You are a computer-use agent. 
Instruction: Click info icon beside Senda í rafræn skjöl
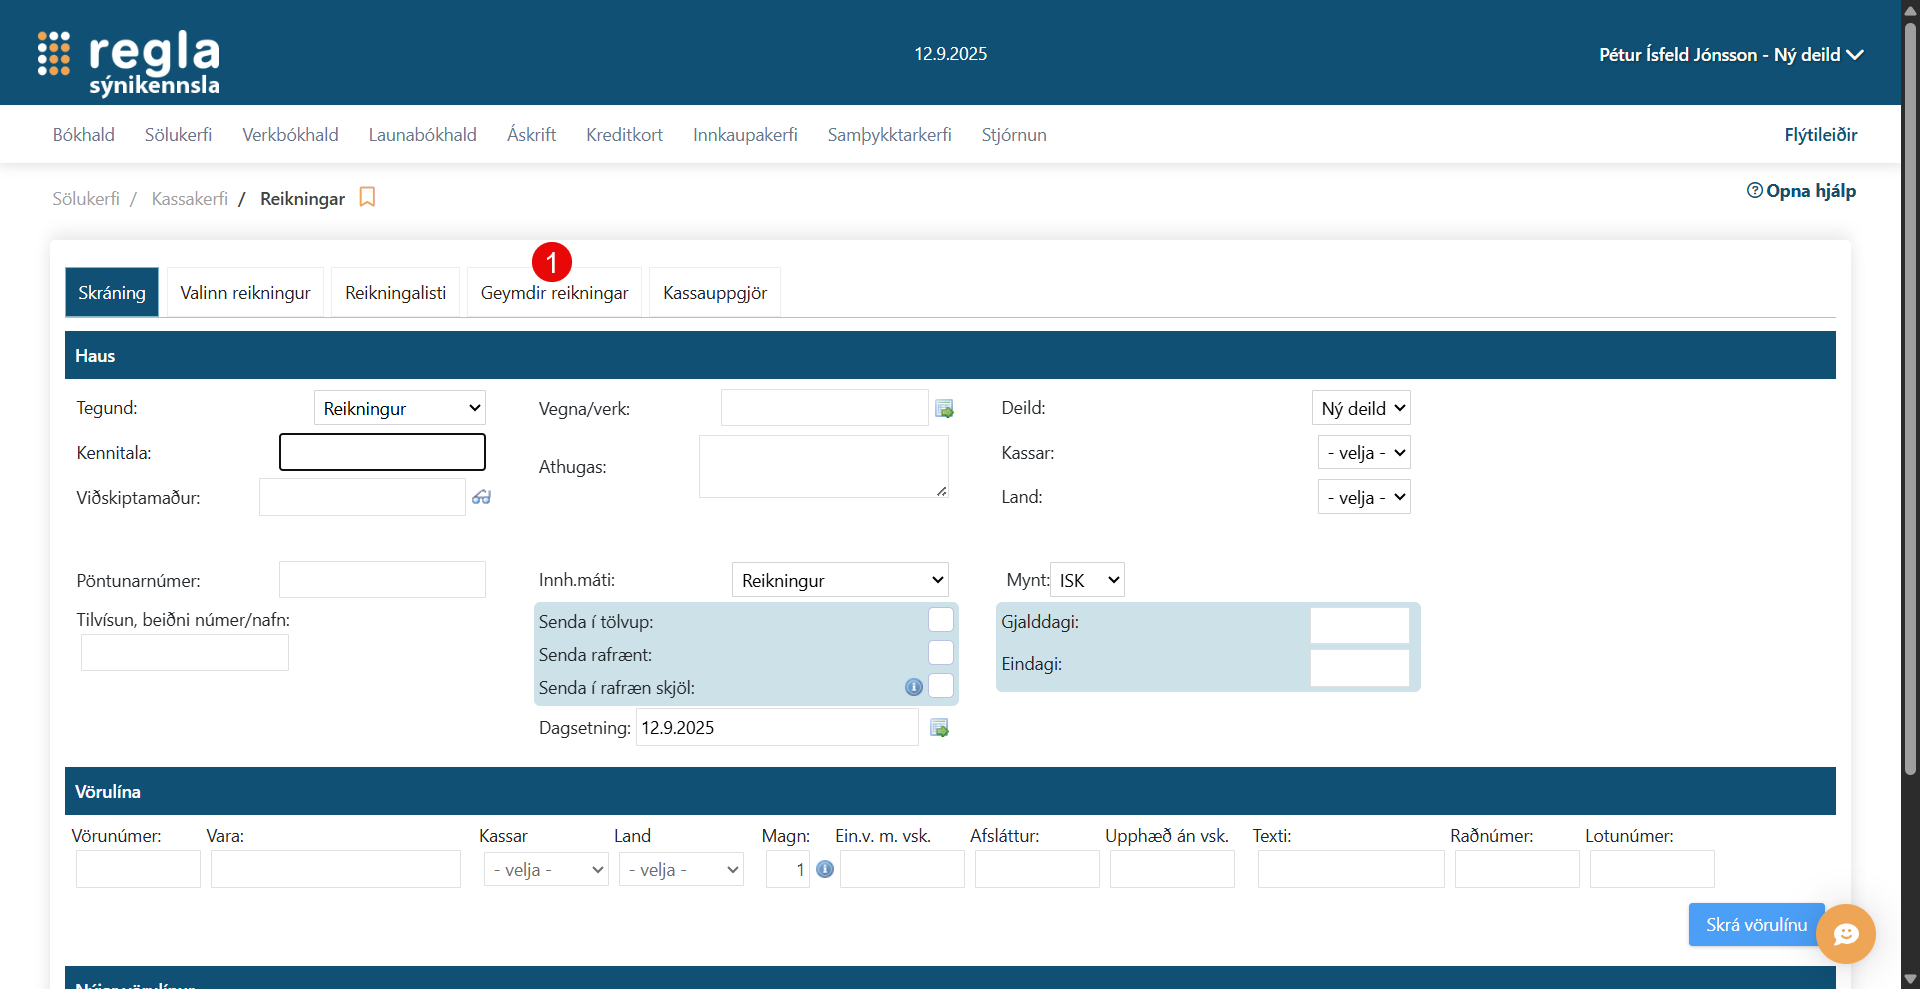[x=913, y=687]
